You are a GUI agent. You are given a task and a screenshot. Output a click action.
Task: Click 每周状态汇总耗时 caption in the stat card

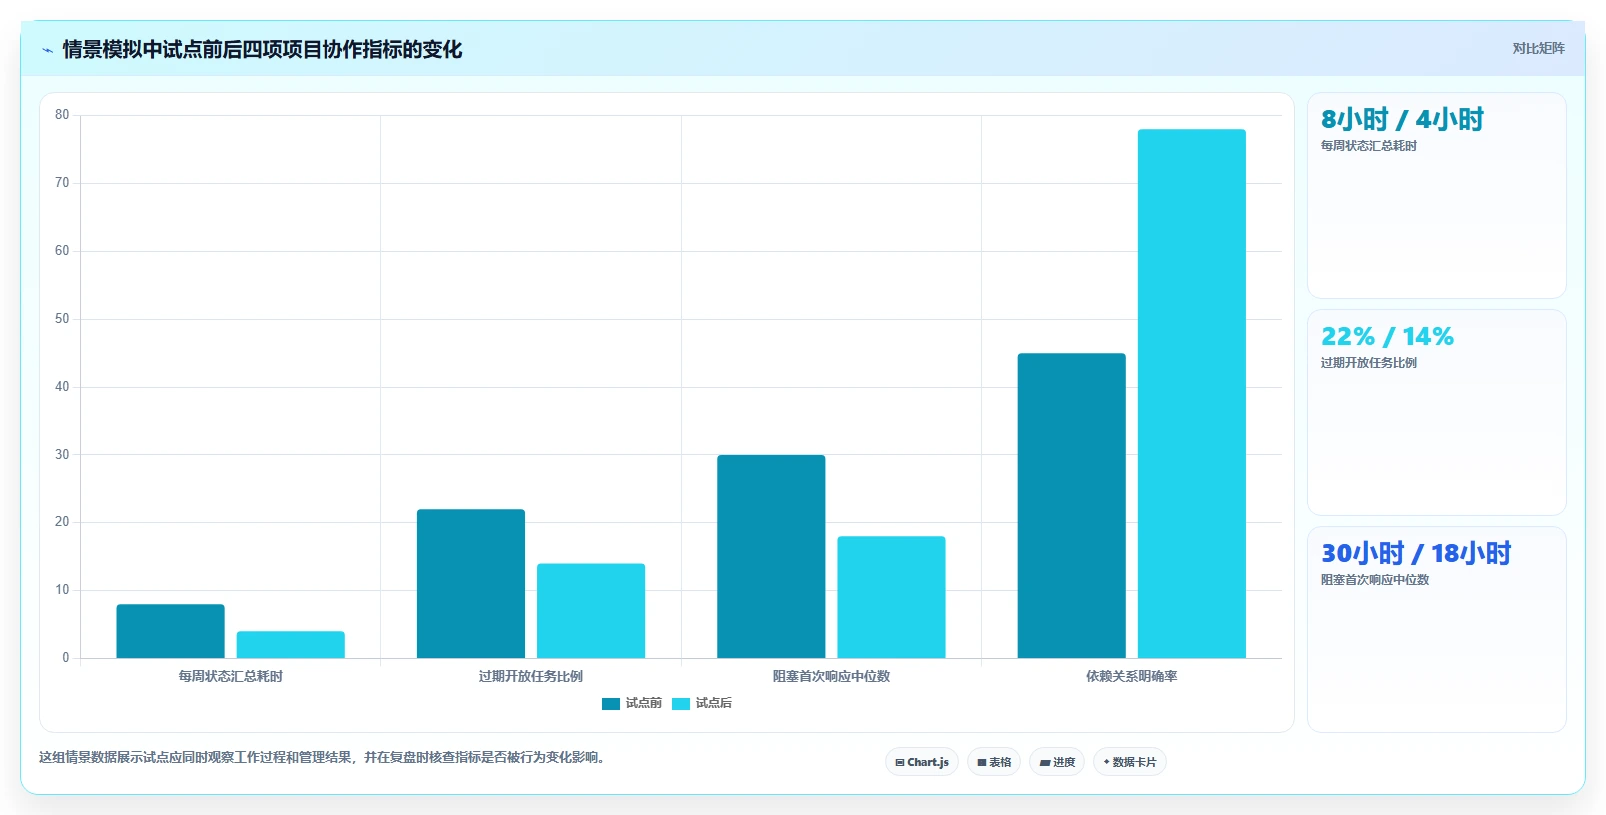(1369, 146)
